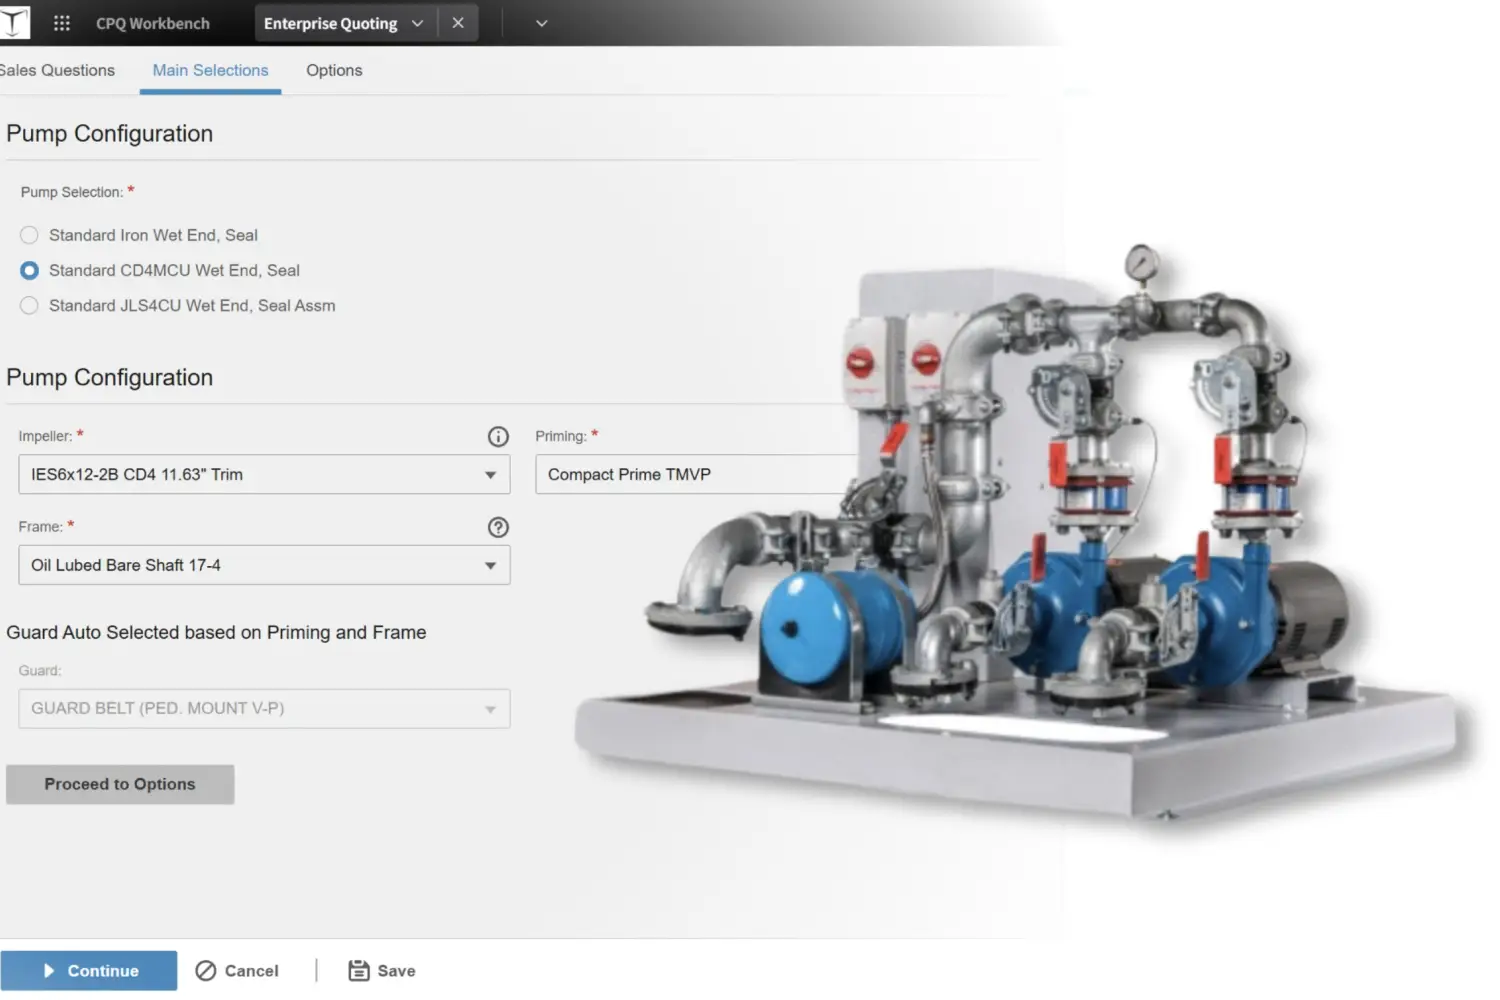Open the Enterprise Quoting tab chevron menu
This screenshot has height=1000, width=1500.
[x=417, y=23]
